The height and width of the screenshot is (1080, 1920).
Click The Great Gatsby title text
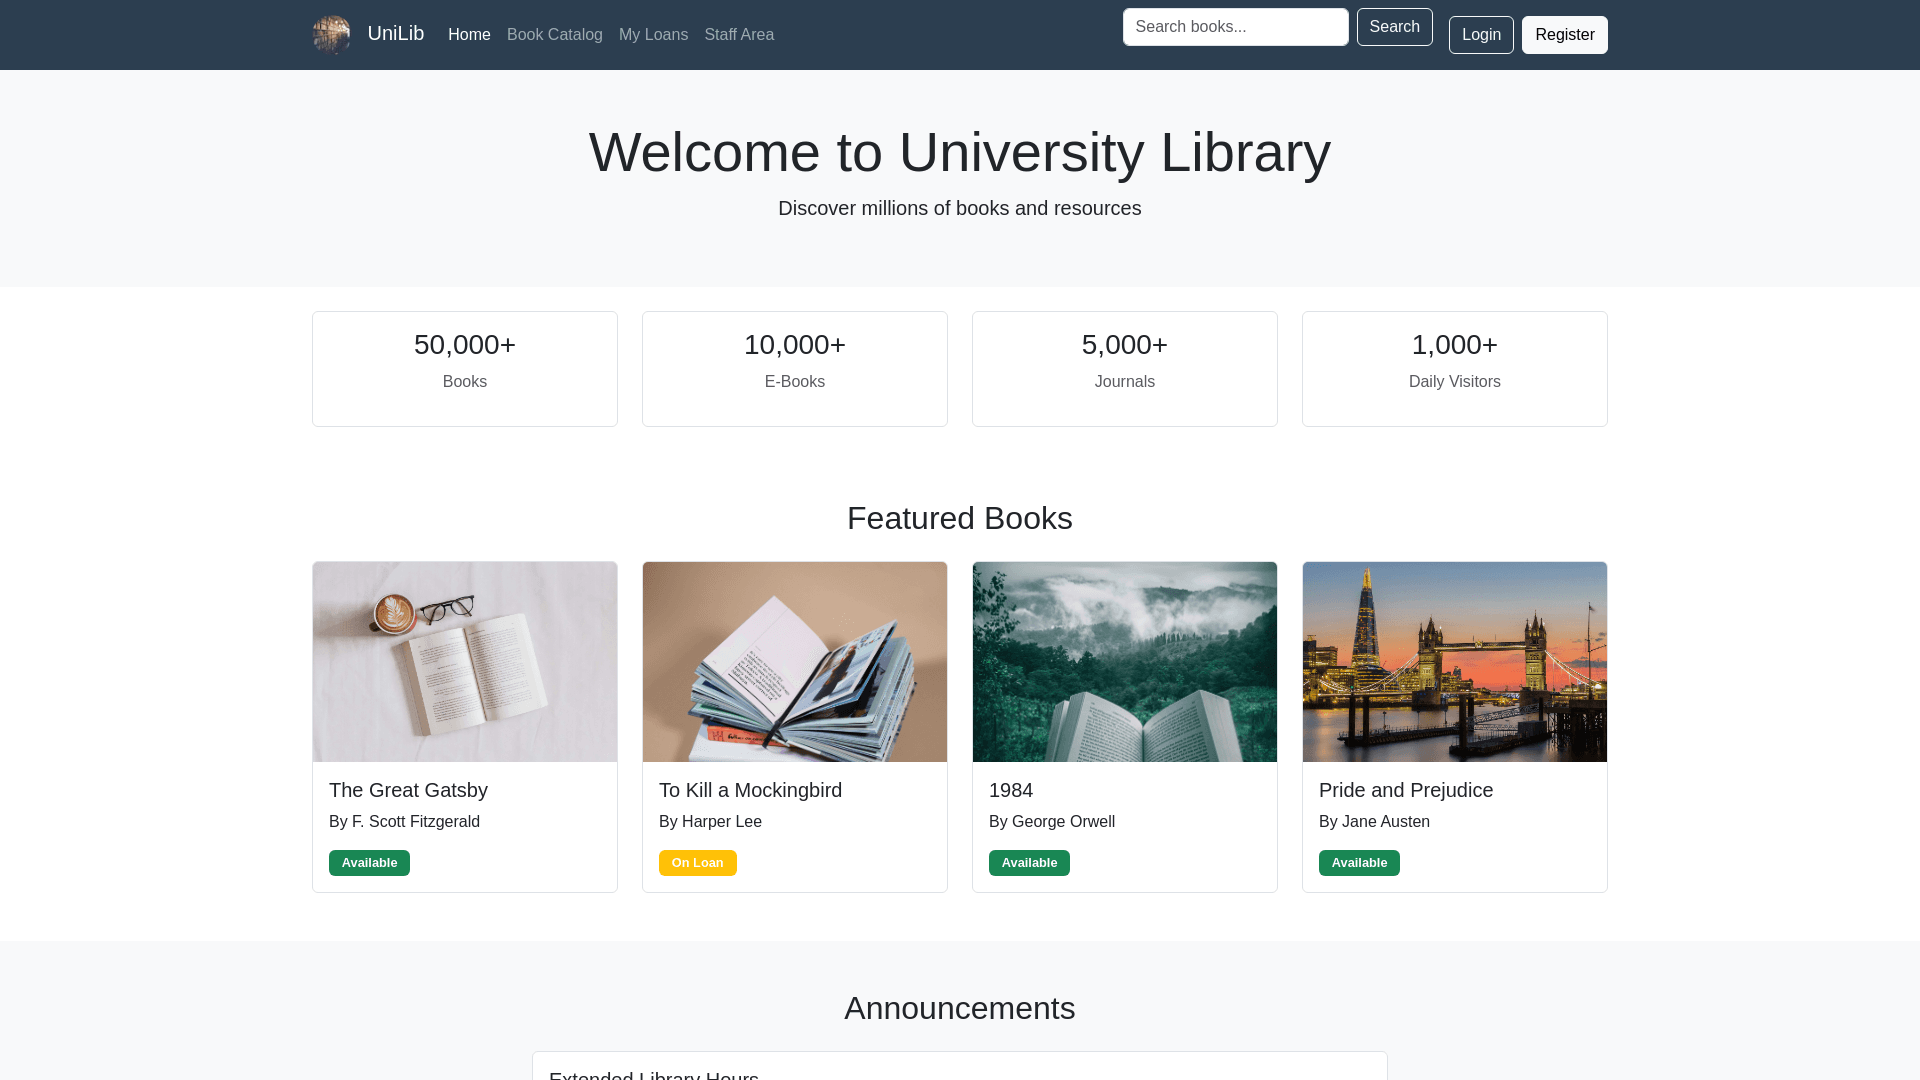[408, 790]
